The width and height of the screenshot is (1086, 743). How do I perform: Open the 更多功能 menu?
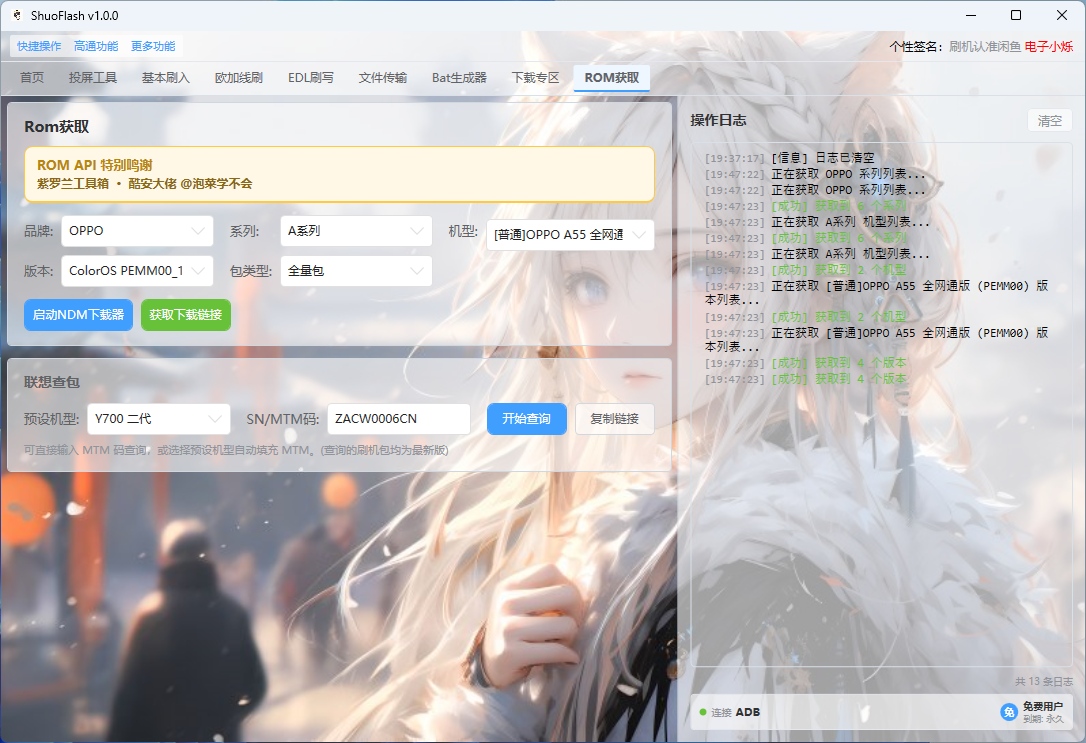tap(153, 46)
